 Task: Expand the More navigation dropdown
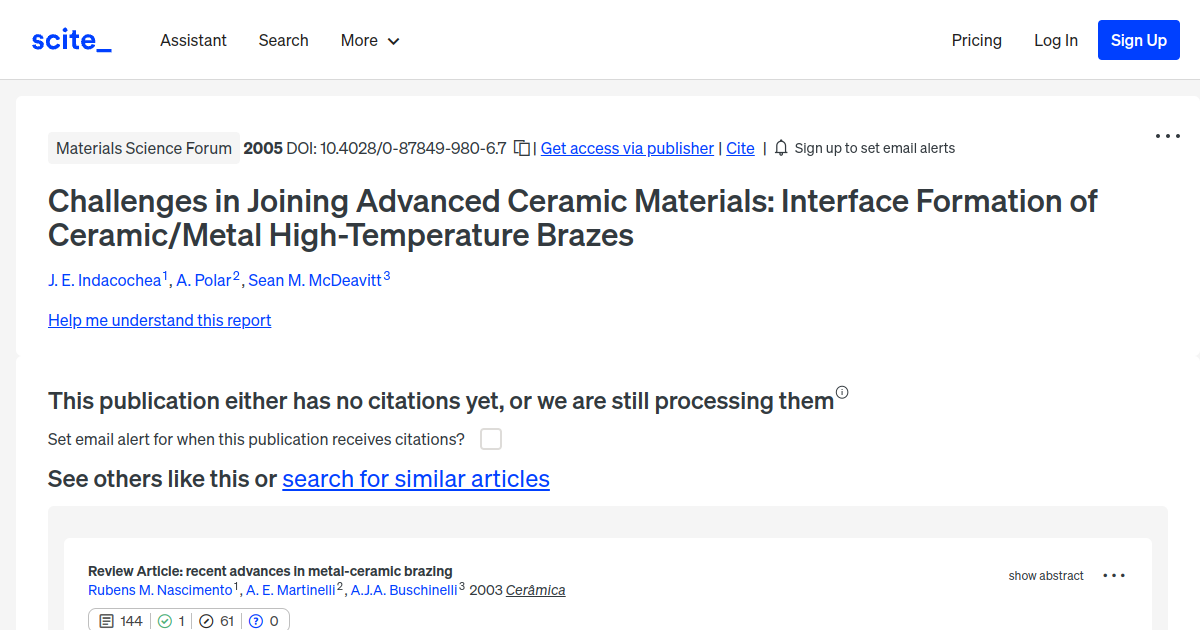369,40
